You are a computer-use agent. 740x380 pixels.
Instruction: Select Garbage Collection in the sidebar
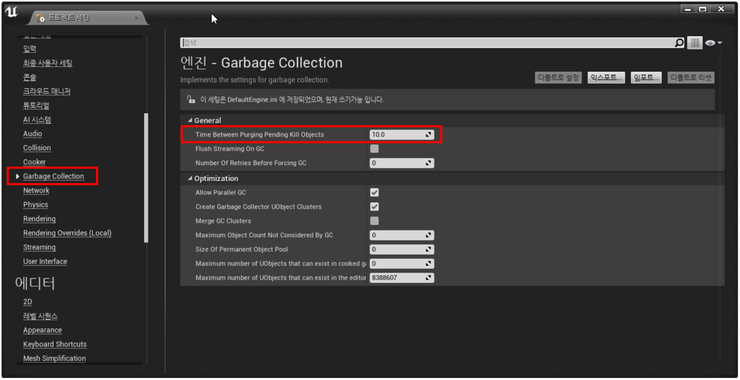(53, 176)
